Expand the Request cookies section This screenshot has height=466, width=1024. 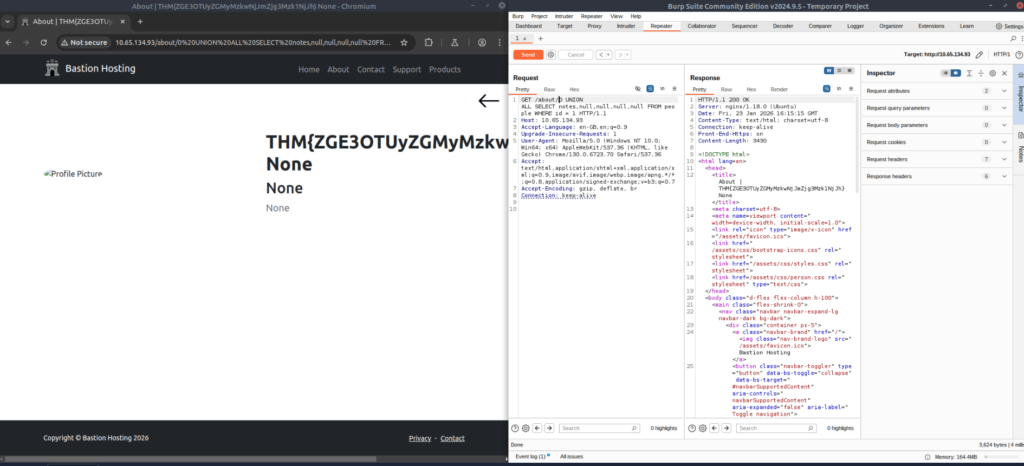tap(936, 142)
